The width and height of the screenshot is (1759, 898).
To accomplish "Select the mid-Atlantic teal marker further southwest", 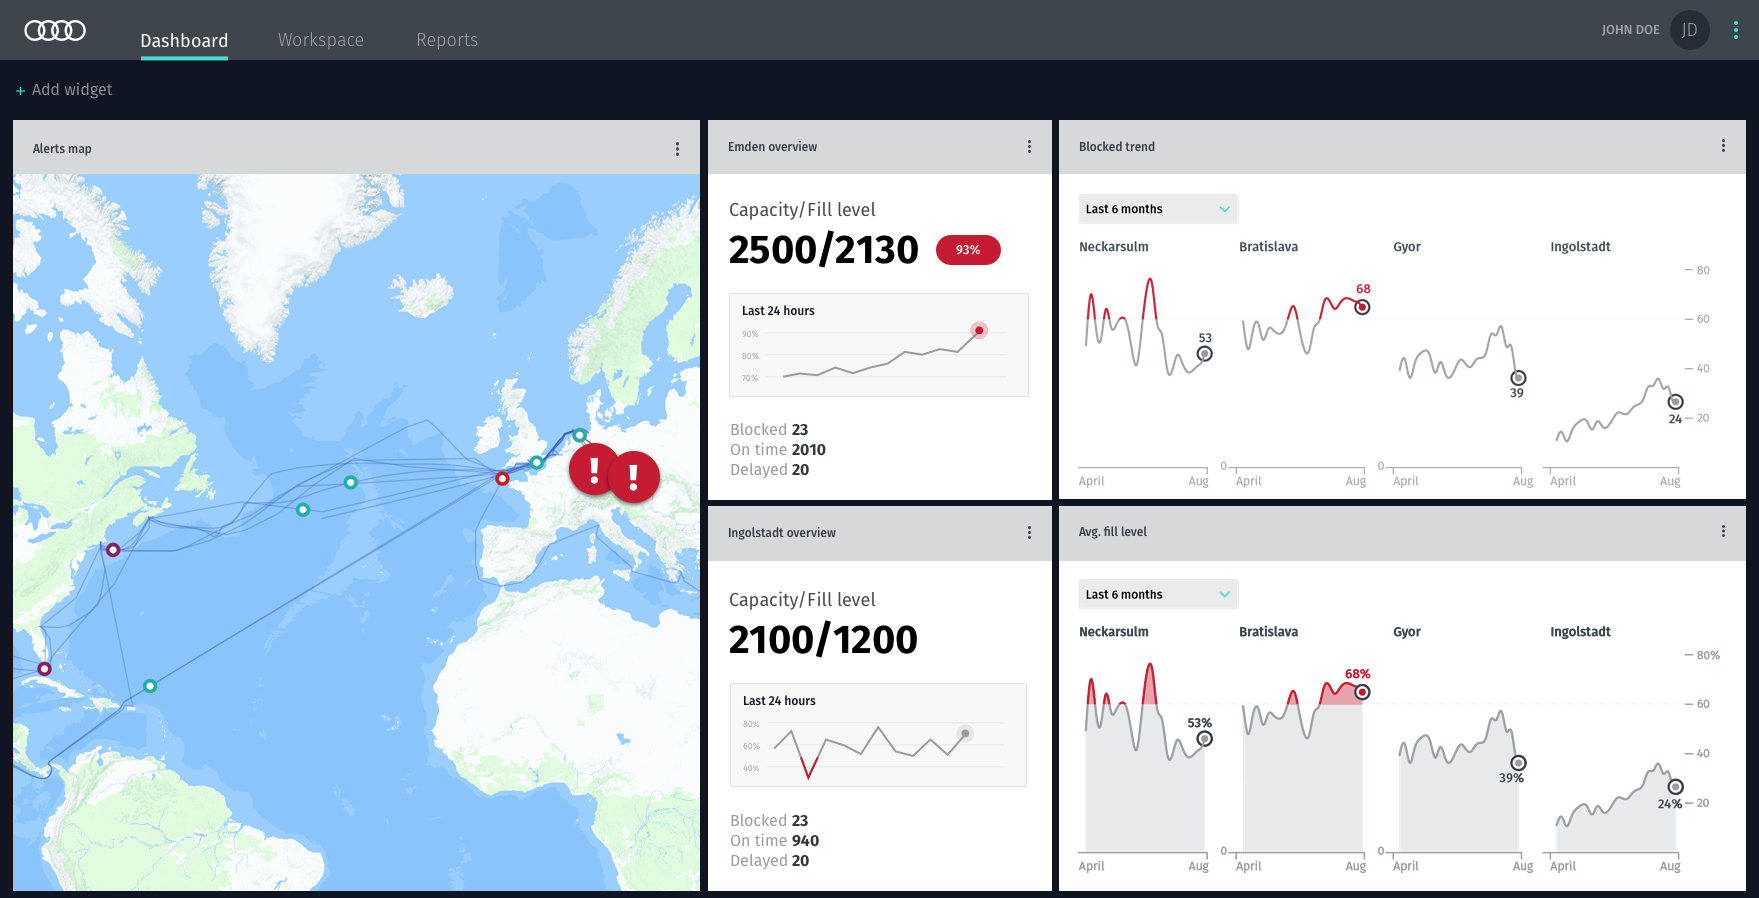I will click(x=303, y=510).
